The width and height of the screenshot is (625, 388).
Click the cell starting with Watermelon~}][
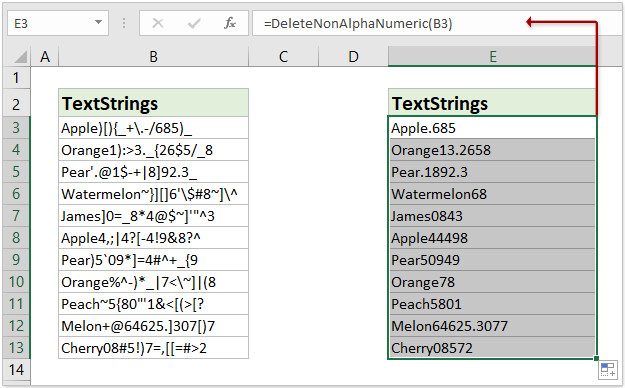[153, 194]
